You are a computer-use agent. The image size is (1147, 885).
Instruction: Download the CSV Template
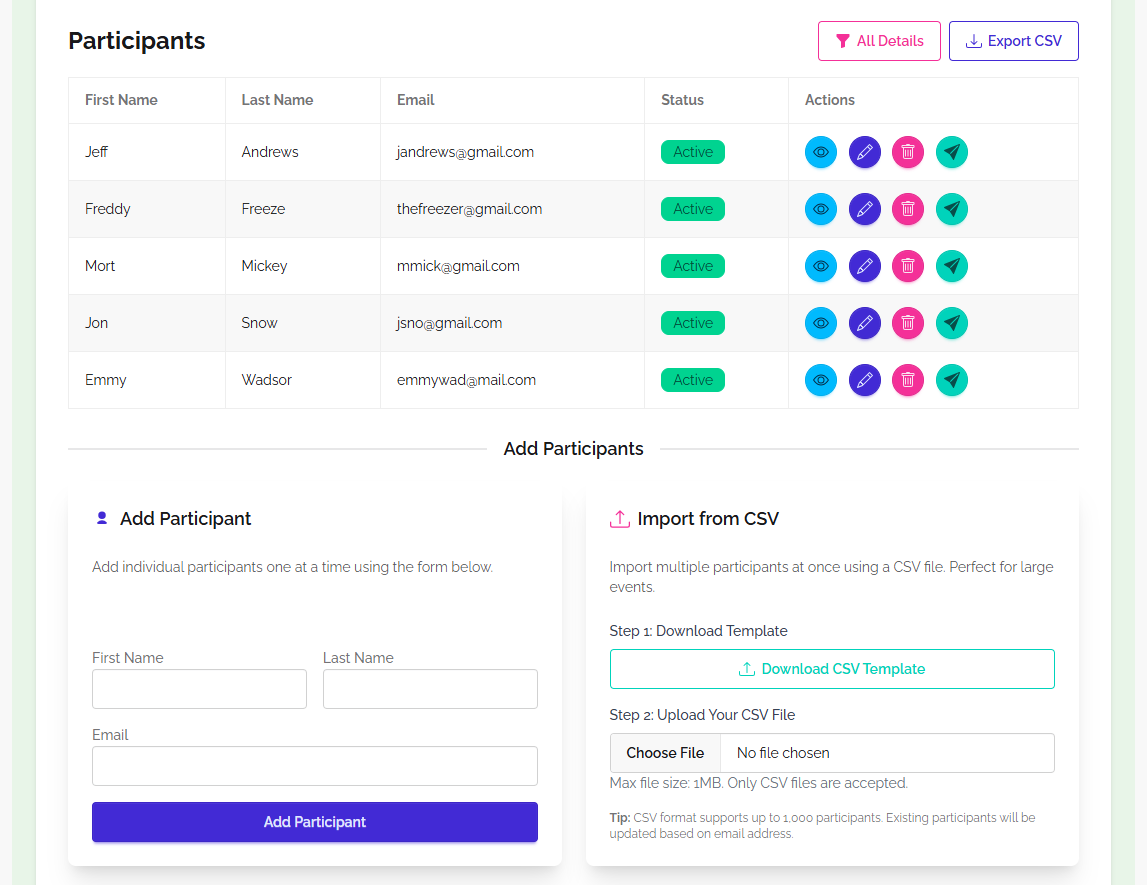point(832,668)
